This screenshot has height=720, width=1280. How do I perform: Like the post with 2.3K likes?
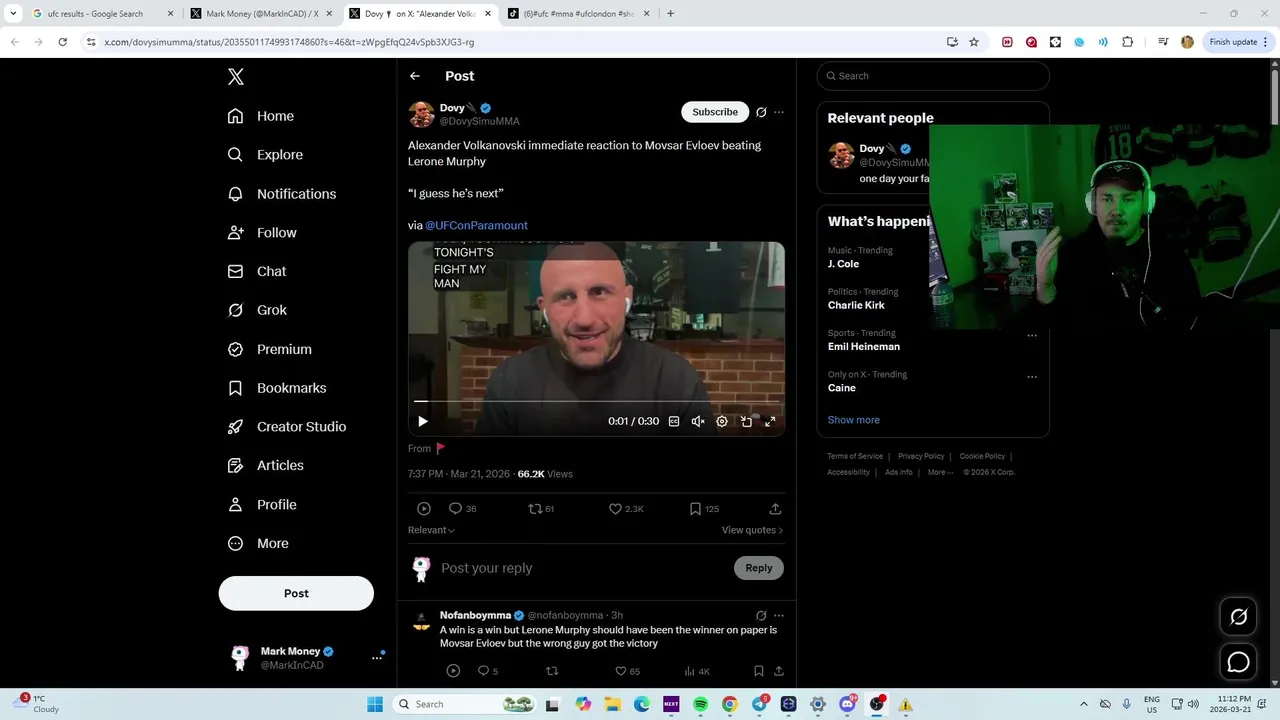[626, 509]
